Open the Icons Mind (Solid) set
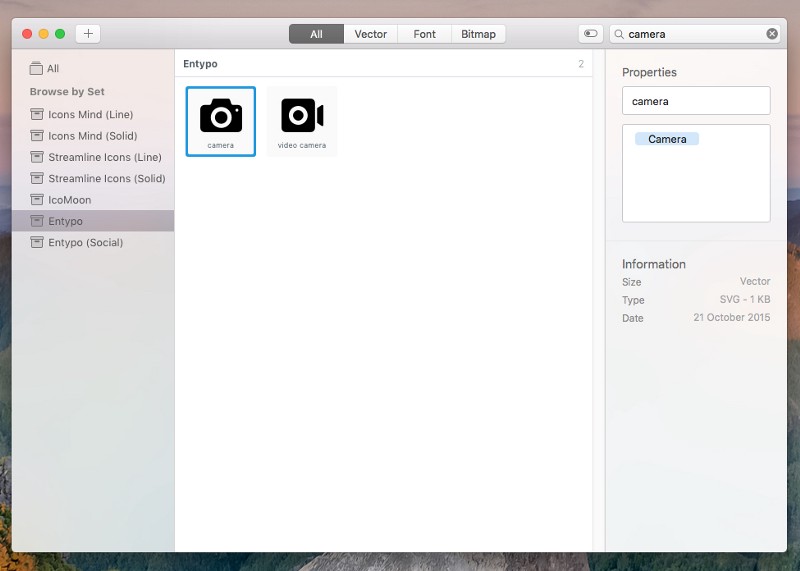Screen dimensions: 800x571 point(92,136)
